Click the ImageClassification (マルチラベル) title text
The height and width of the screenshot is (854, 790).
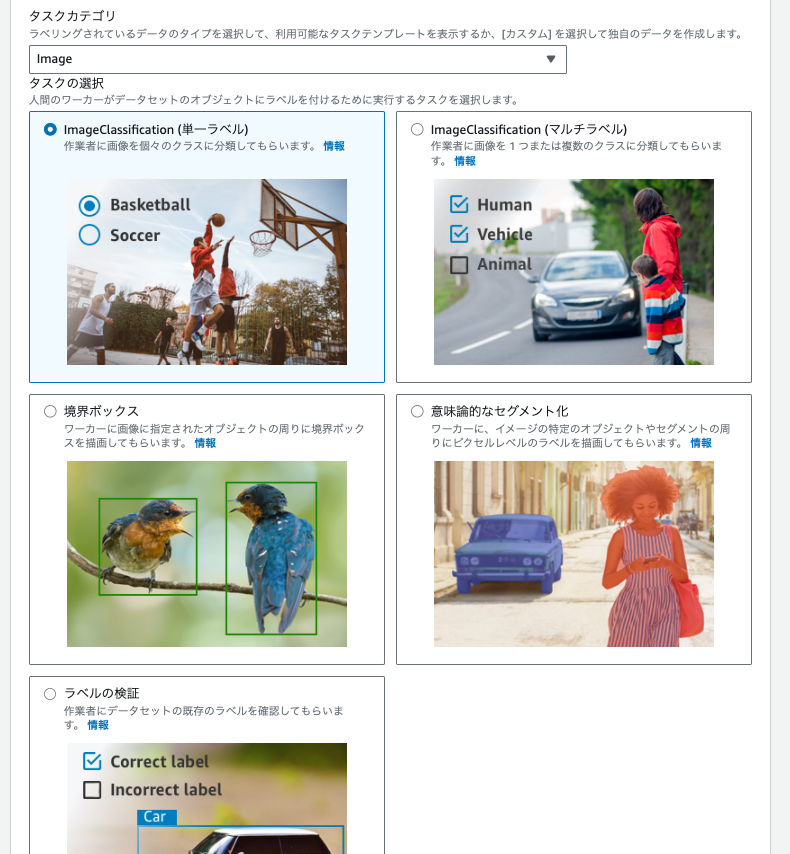pos(529,130)
